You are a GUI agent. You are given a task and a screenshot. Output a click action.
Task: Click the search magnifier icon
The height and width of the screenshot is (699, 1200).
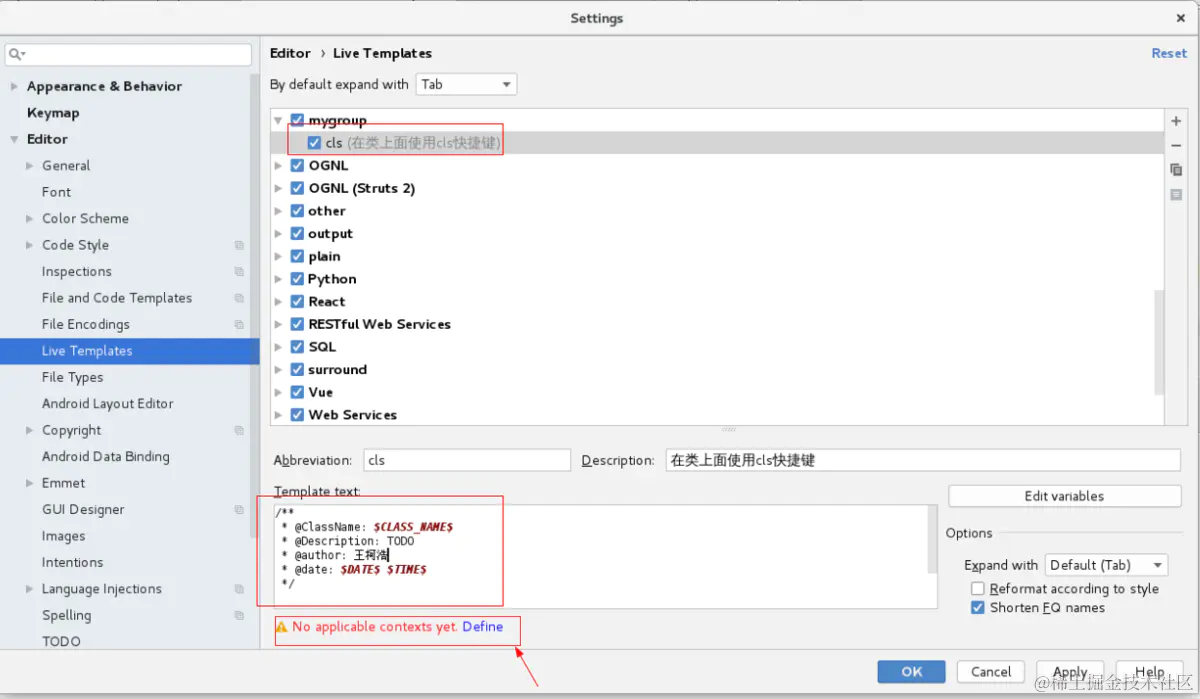click(17, 54)
